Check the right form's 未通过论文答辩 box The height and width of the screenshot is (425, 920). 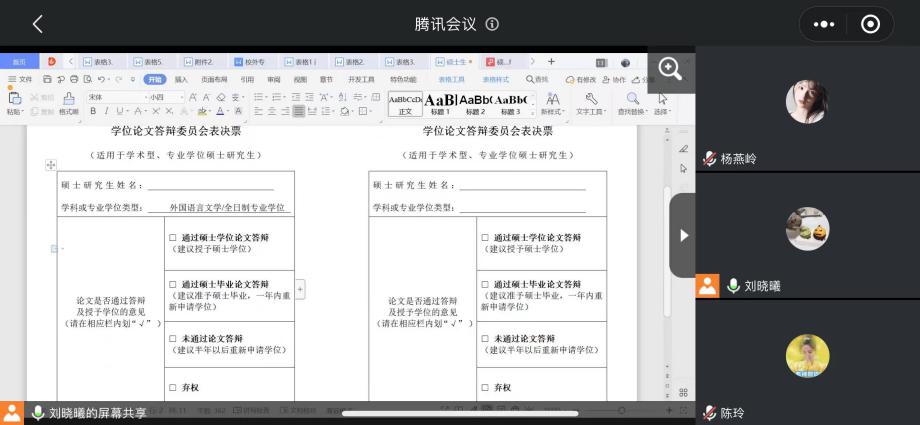tap(485, 339)
